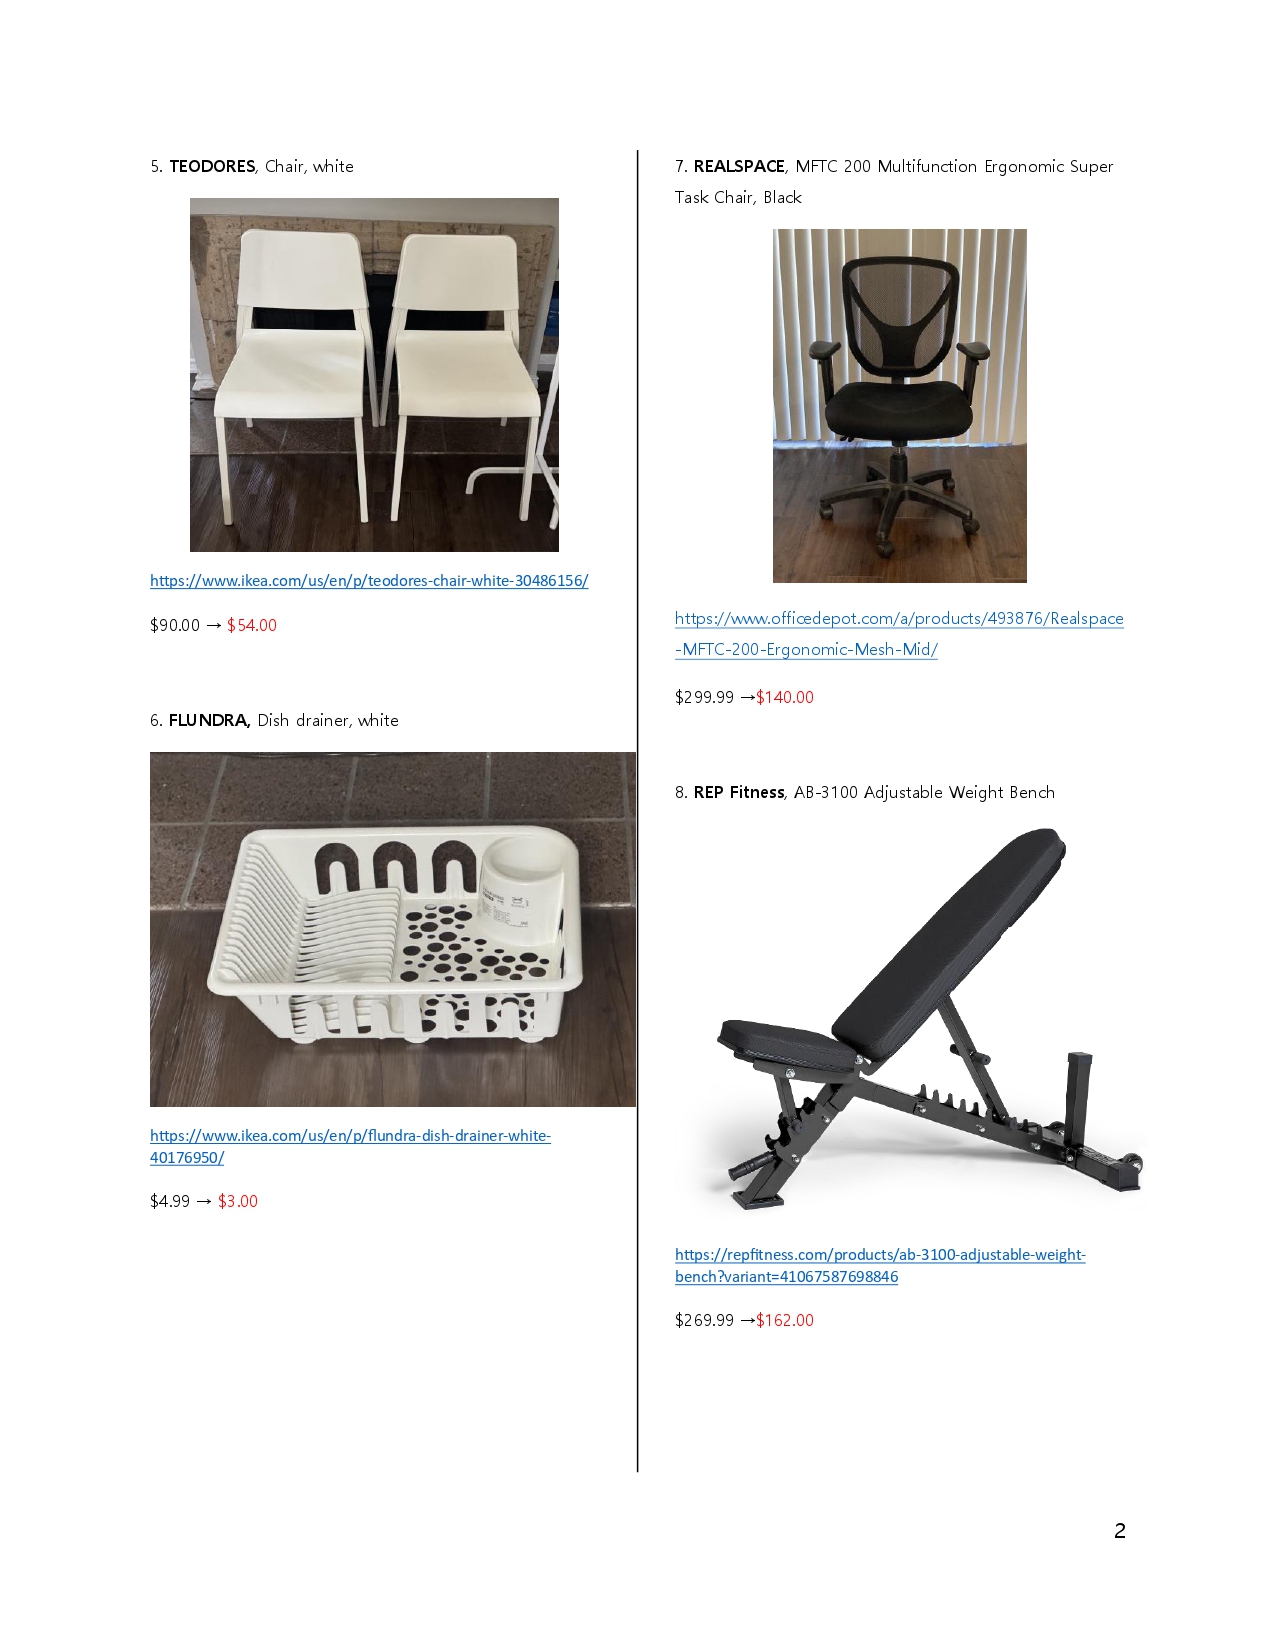Click the red $140.00 sale price
The height and width of the screenshot is (1650, 1275).
click(x=785, y=697)
